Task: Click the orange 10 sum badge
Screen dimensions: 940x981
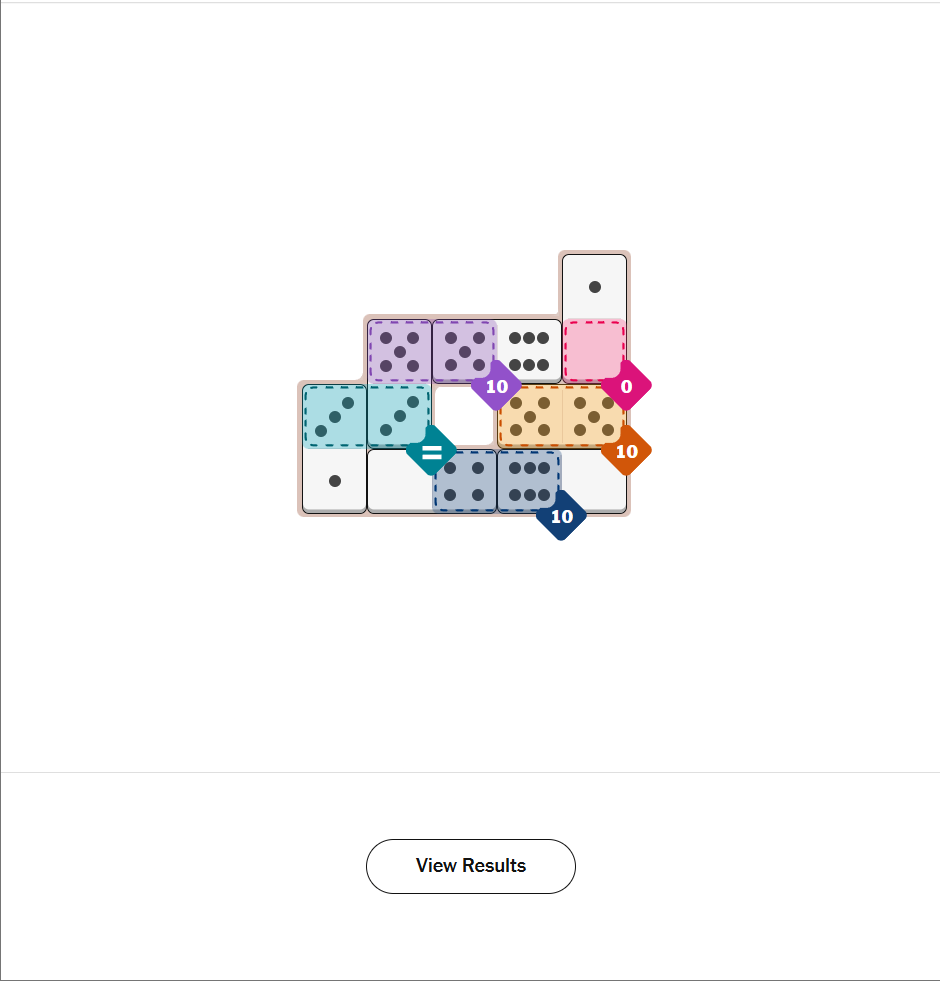Action: point(626,451)
